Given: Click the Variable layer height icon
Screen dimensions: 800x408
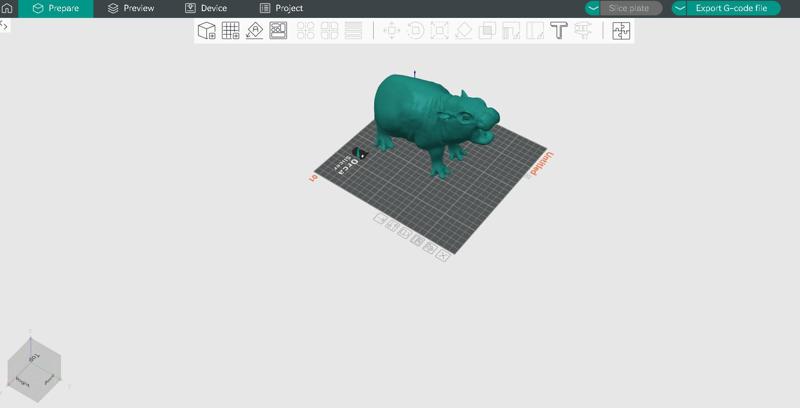Looking at the screenshot, I should 353,31.
